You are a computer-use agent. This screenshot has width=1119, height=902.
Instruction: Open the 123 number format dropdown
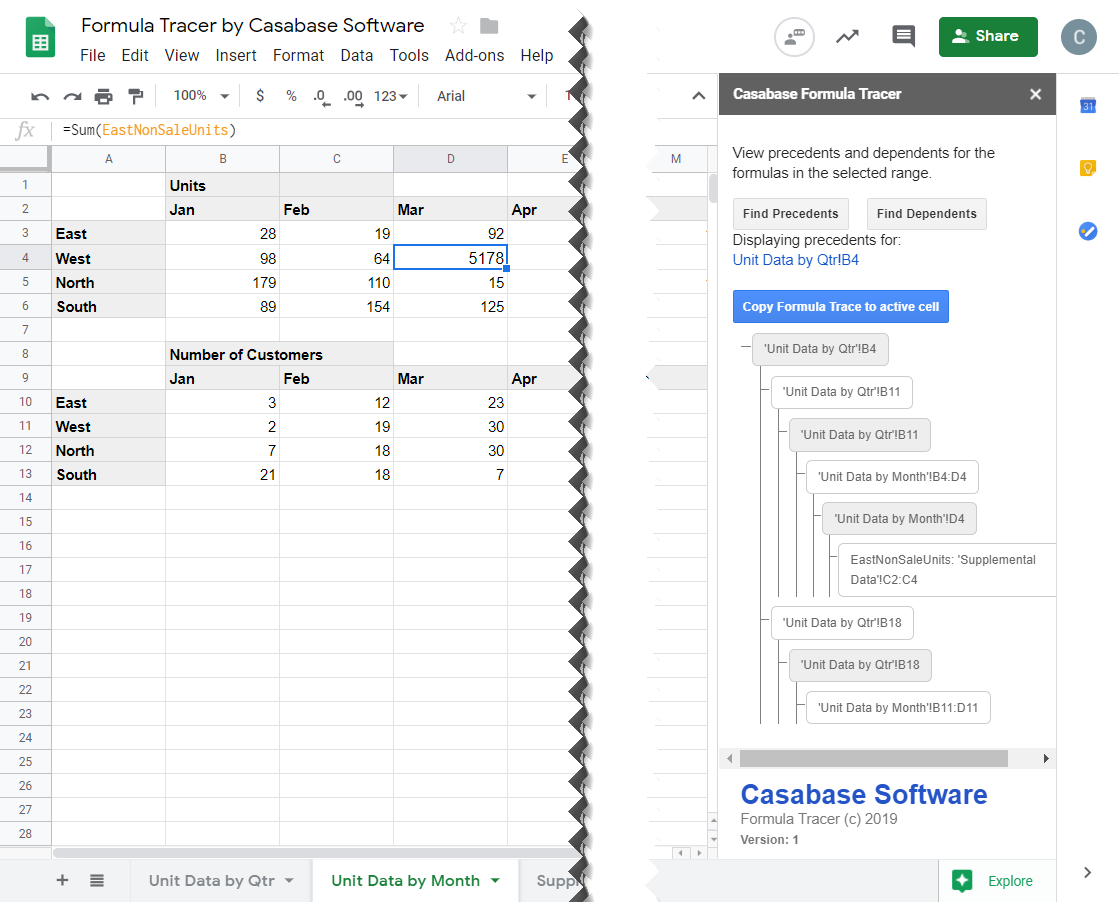click(390, 96)
